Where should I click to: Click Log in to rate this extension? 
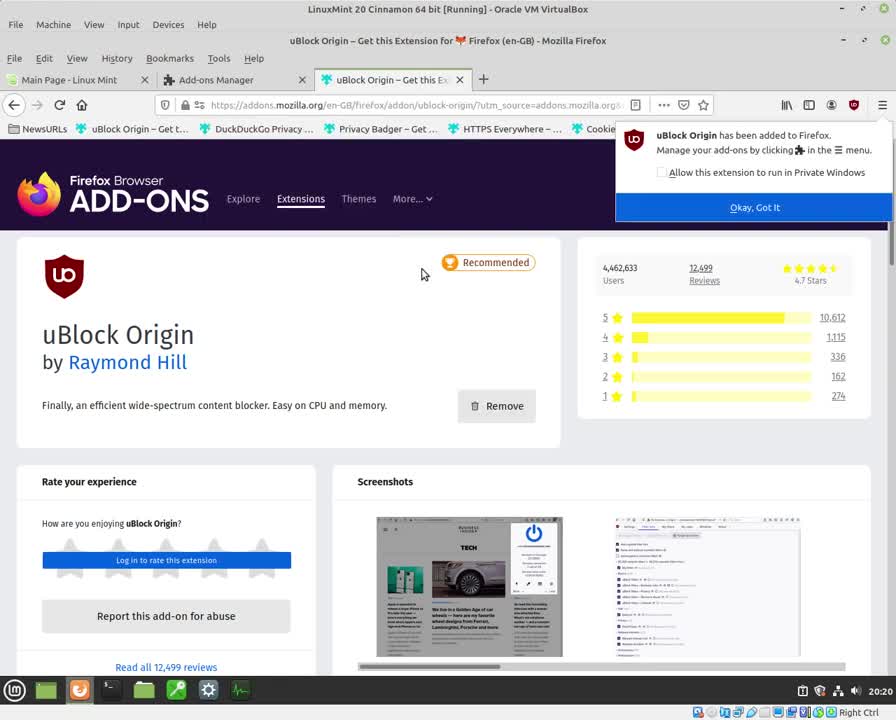click(166, 560)
